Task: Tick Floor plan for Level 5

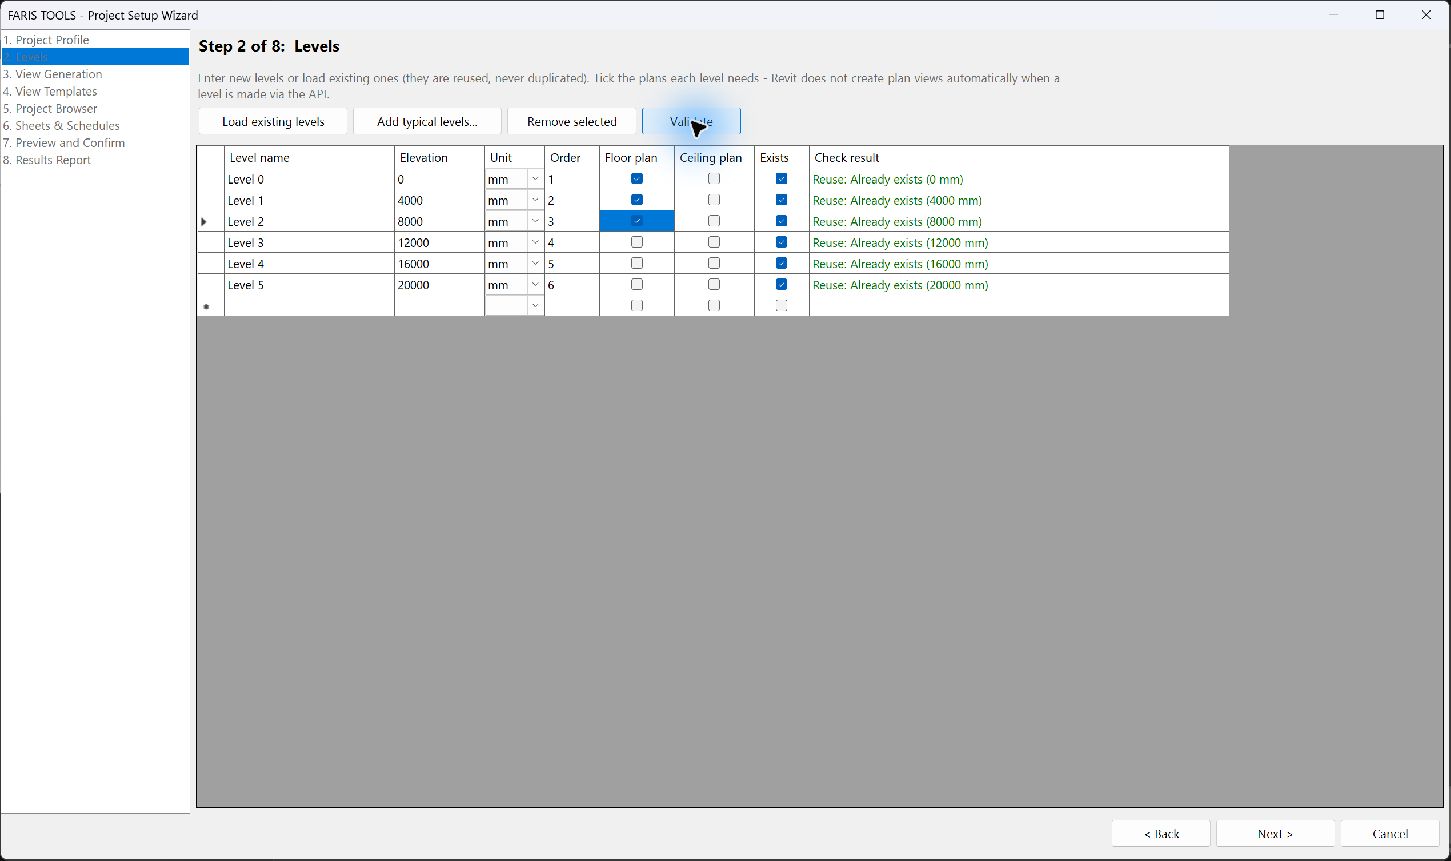Action: pyautogui.click(x=637, y=284)
